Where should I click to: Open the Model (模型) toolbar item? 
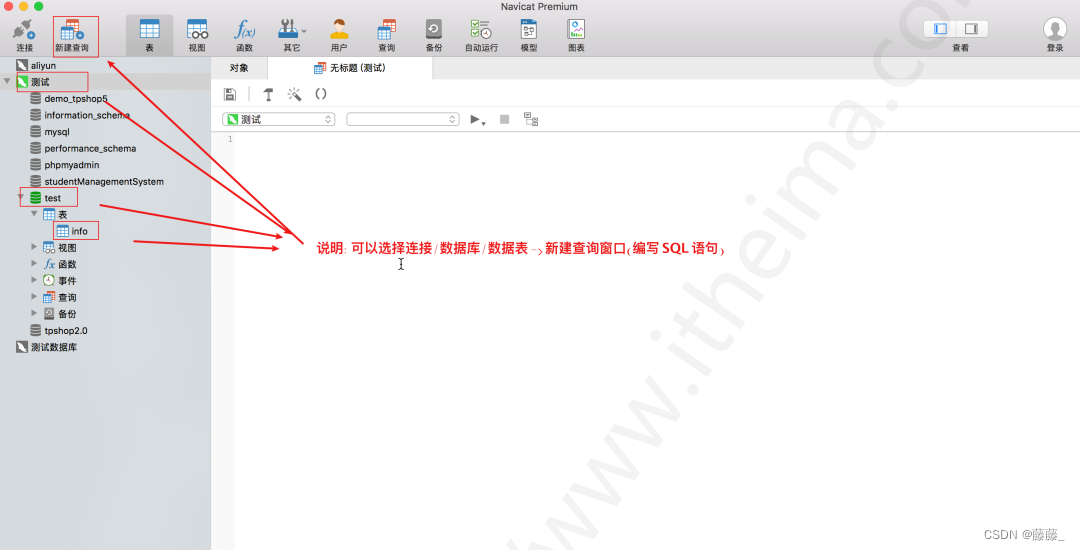[x=529, y=35]
